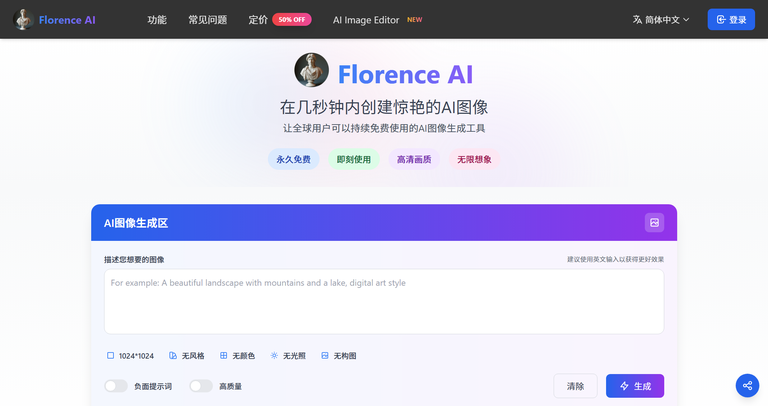768x406 pixels.
Task: Open the 功能 menu item
Action: (157, 19)
